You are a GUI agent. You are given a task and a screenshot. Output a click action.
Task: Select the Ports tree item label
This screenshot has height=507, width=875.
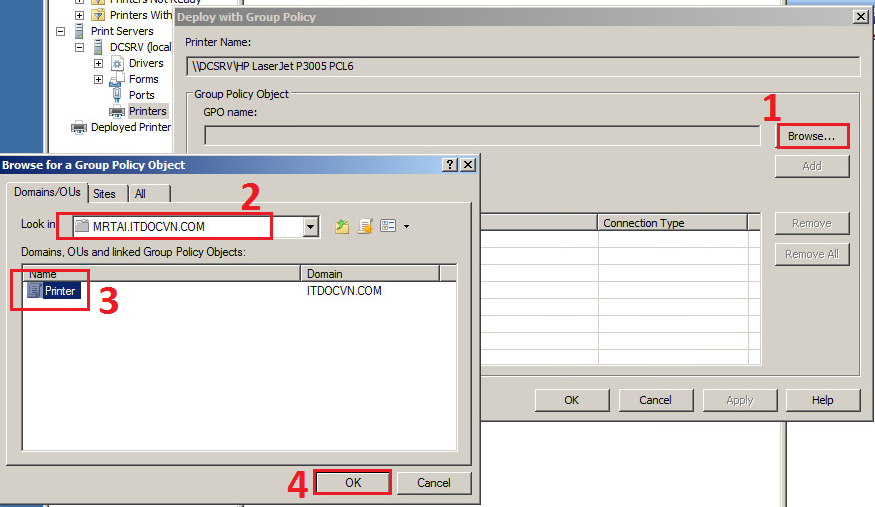tap(142, 95)
